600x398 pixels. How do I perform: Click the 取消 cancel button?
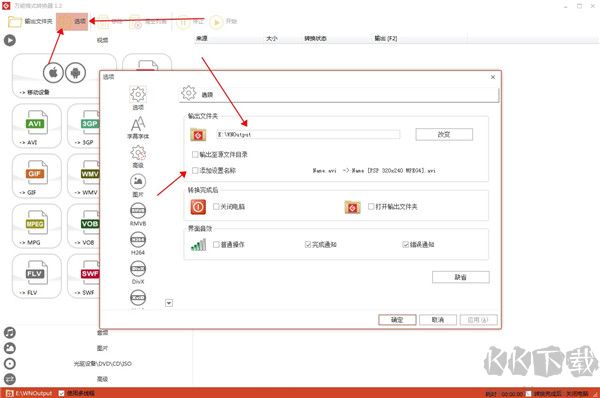click(438, 320)
